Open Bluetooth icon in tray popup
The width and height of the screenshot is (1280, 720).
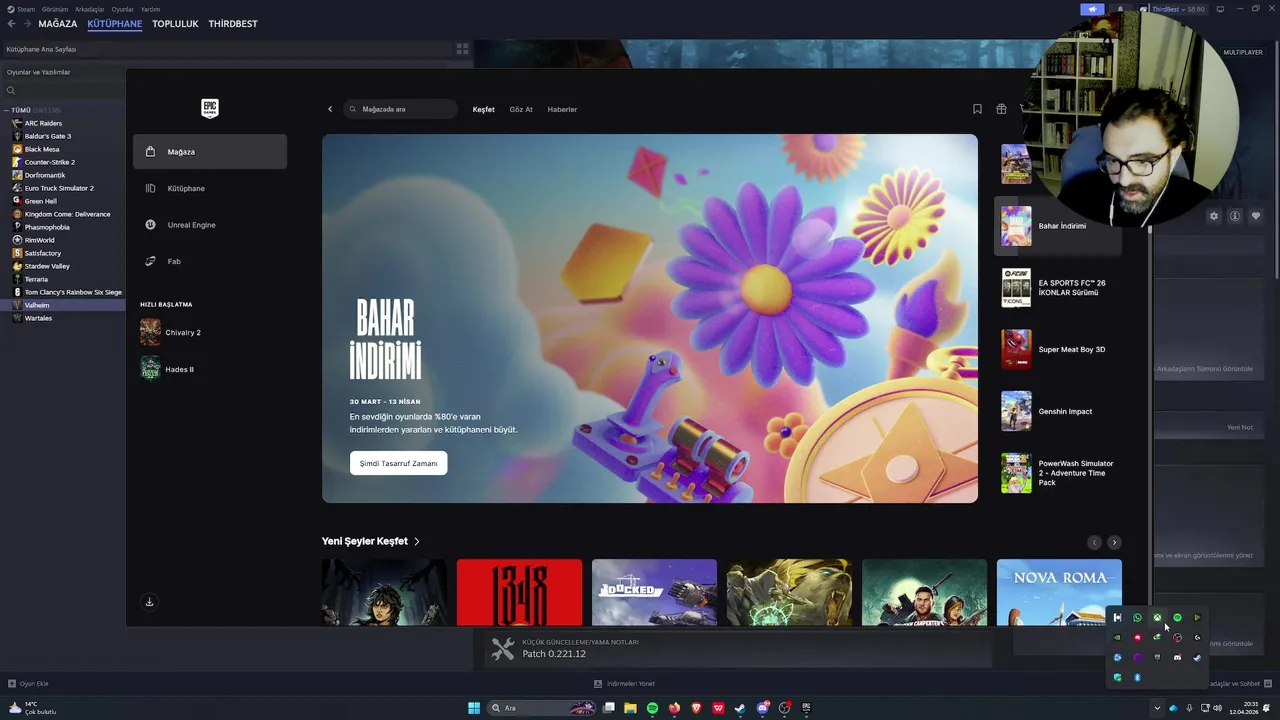tap(1137, 677)
